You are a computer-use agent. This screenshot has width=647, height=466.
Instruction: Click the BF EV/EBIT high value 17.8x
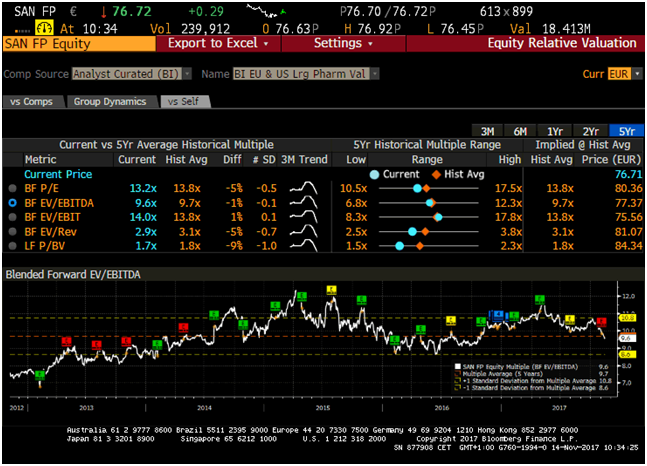508,217
